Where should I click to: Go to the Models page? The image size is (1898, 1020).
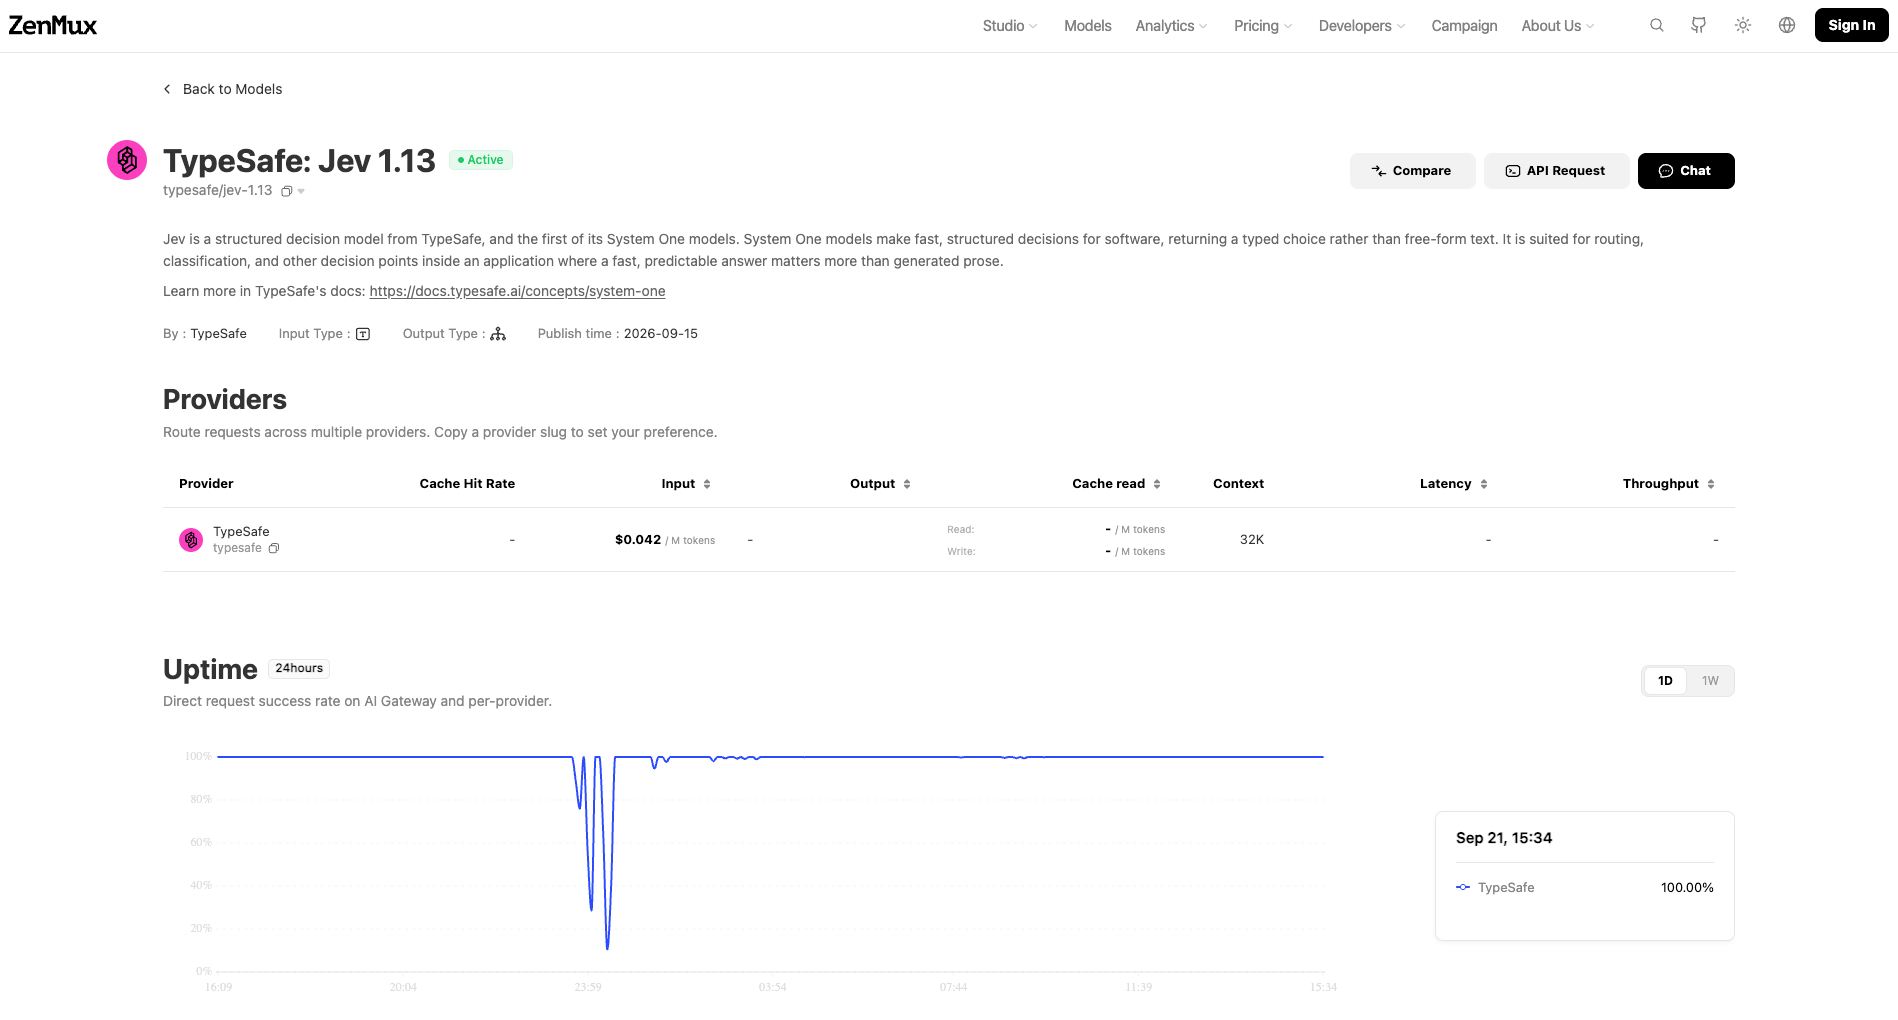point(1087,26)
